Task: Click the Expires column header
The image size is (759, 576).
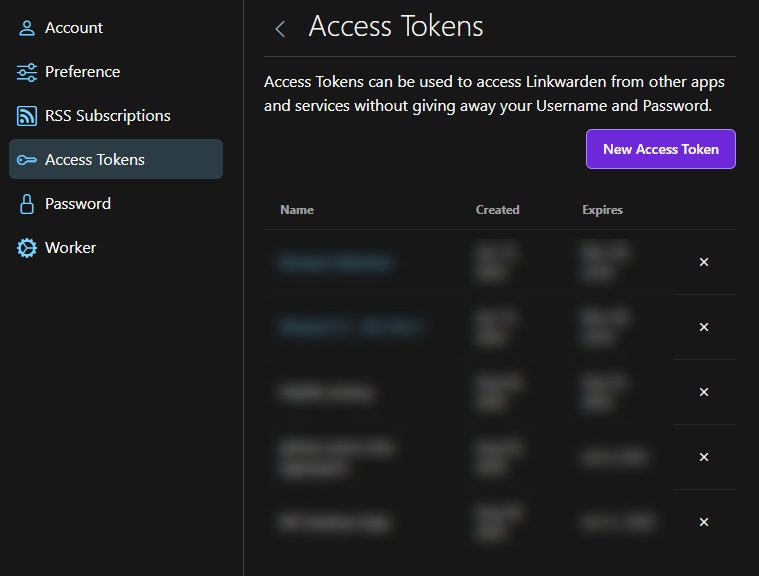Action: pyautogui.click(x=602, y=210)
